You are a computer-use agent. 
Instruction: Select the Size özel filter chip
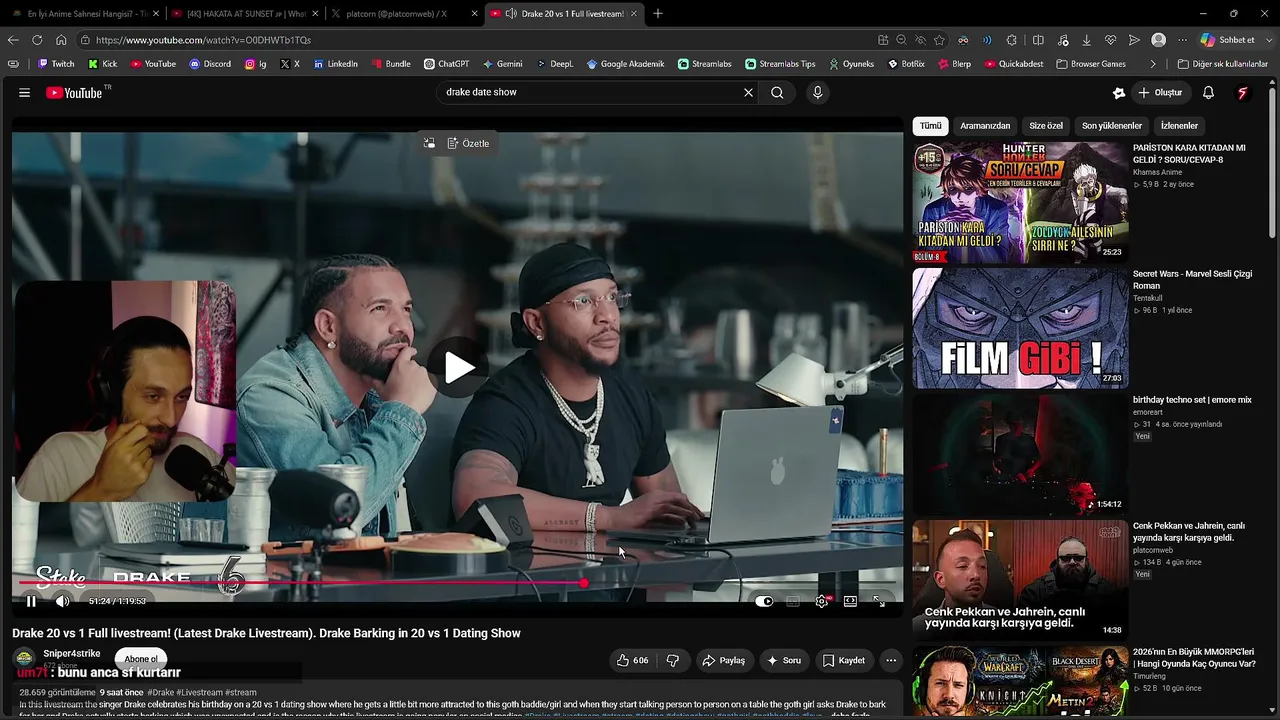click(x=1046, y=126)
